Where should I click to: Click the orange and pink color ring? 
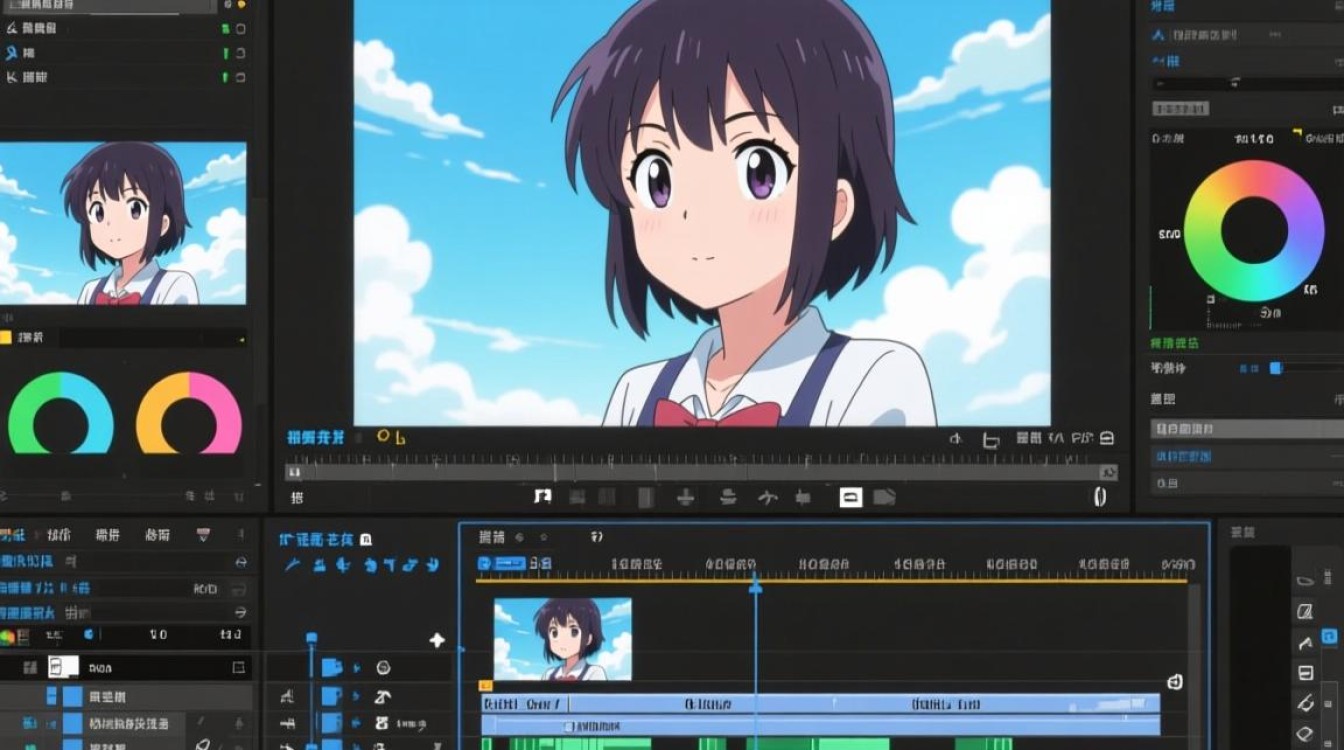pos(189,413)
